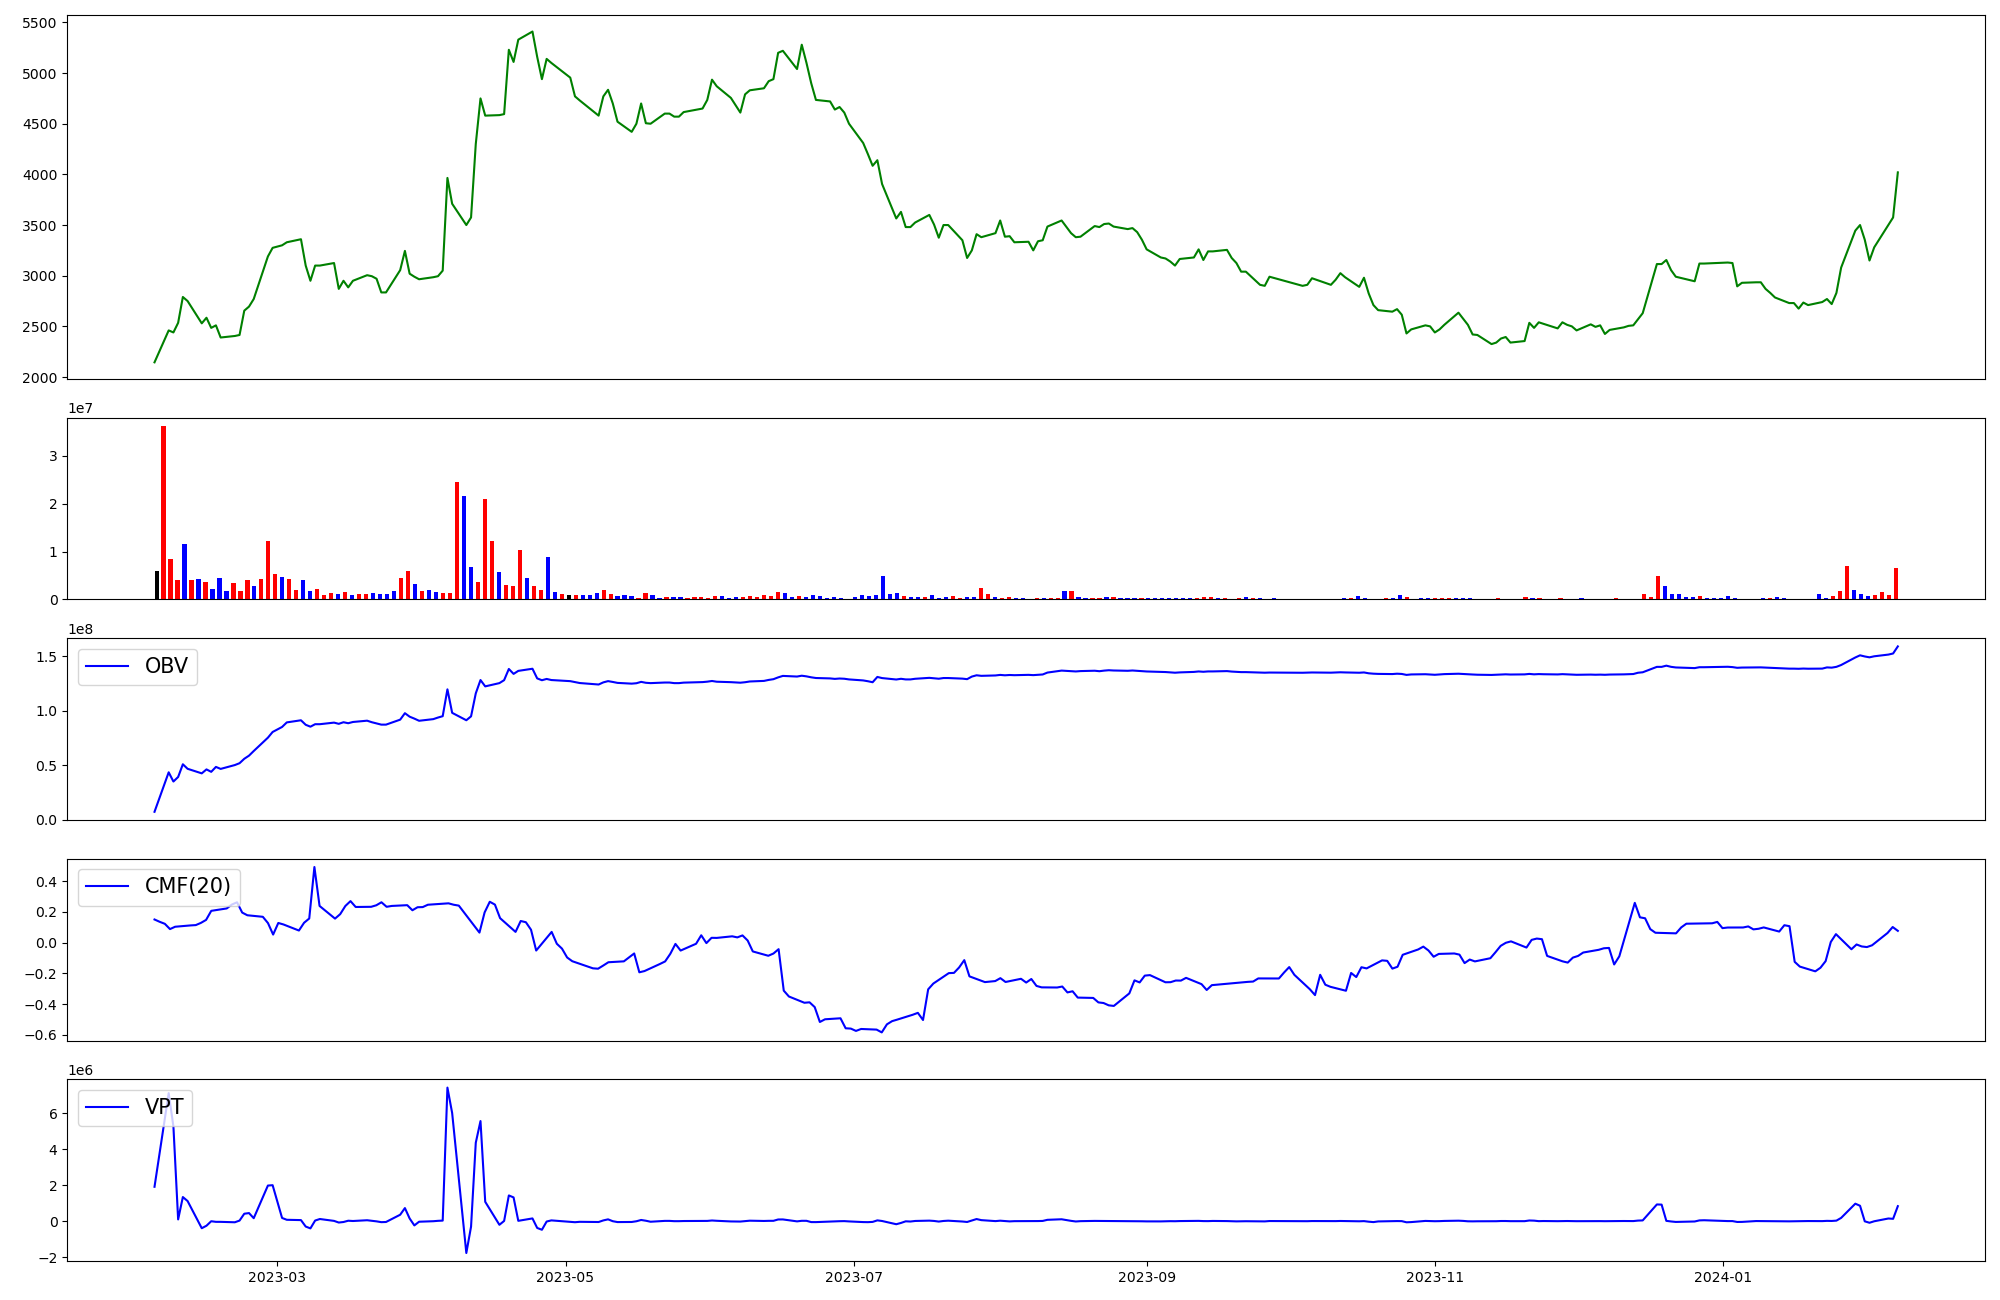Click the blue line swatch in CMF(20) legend
The height and width of the screenshot is (1300, 2000).
pos(108,887)
